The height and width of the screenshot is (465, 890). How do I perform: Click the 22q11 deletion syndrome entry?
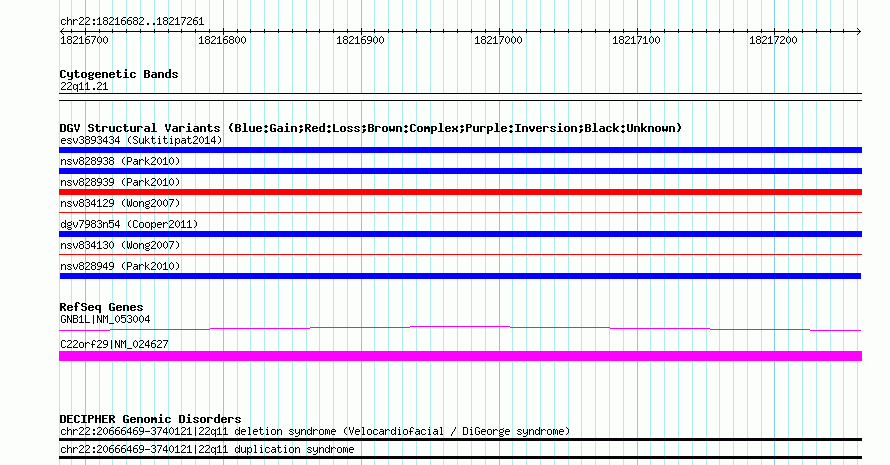[x=315, y=432]
